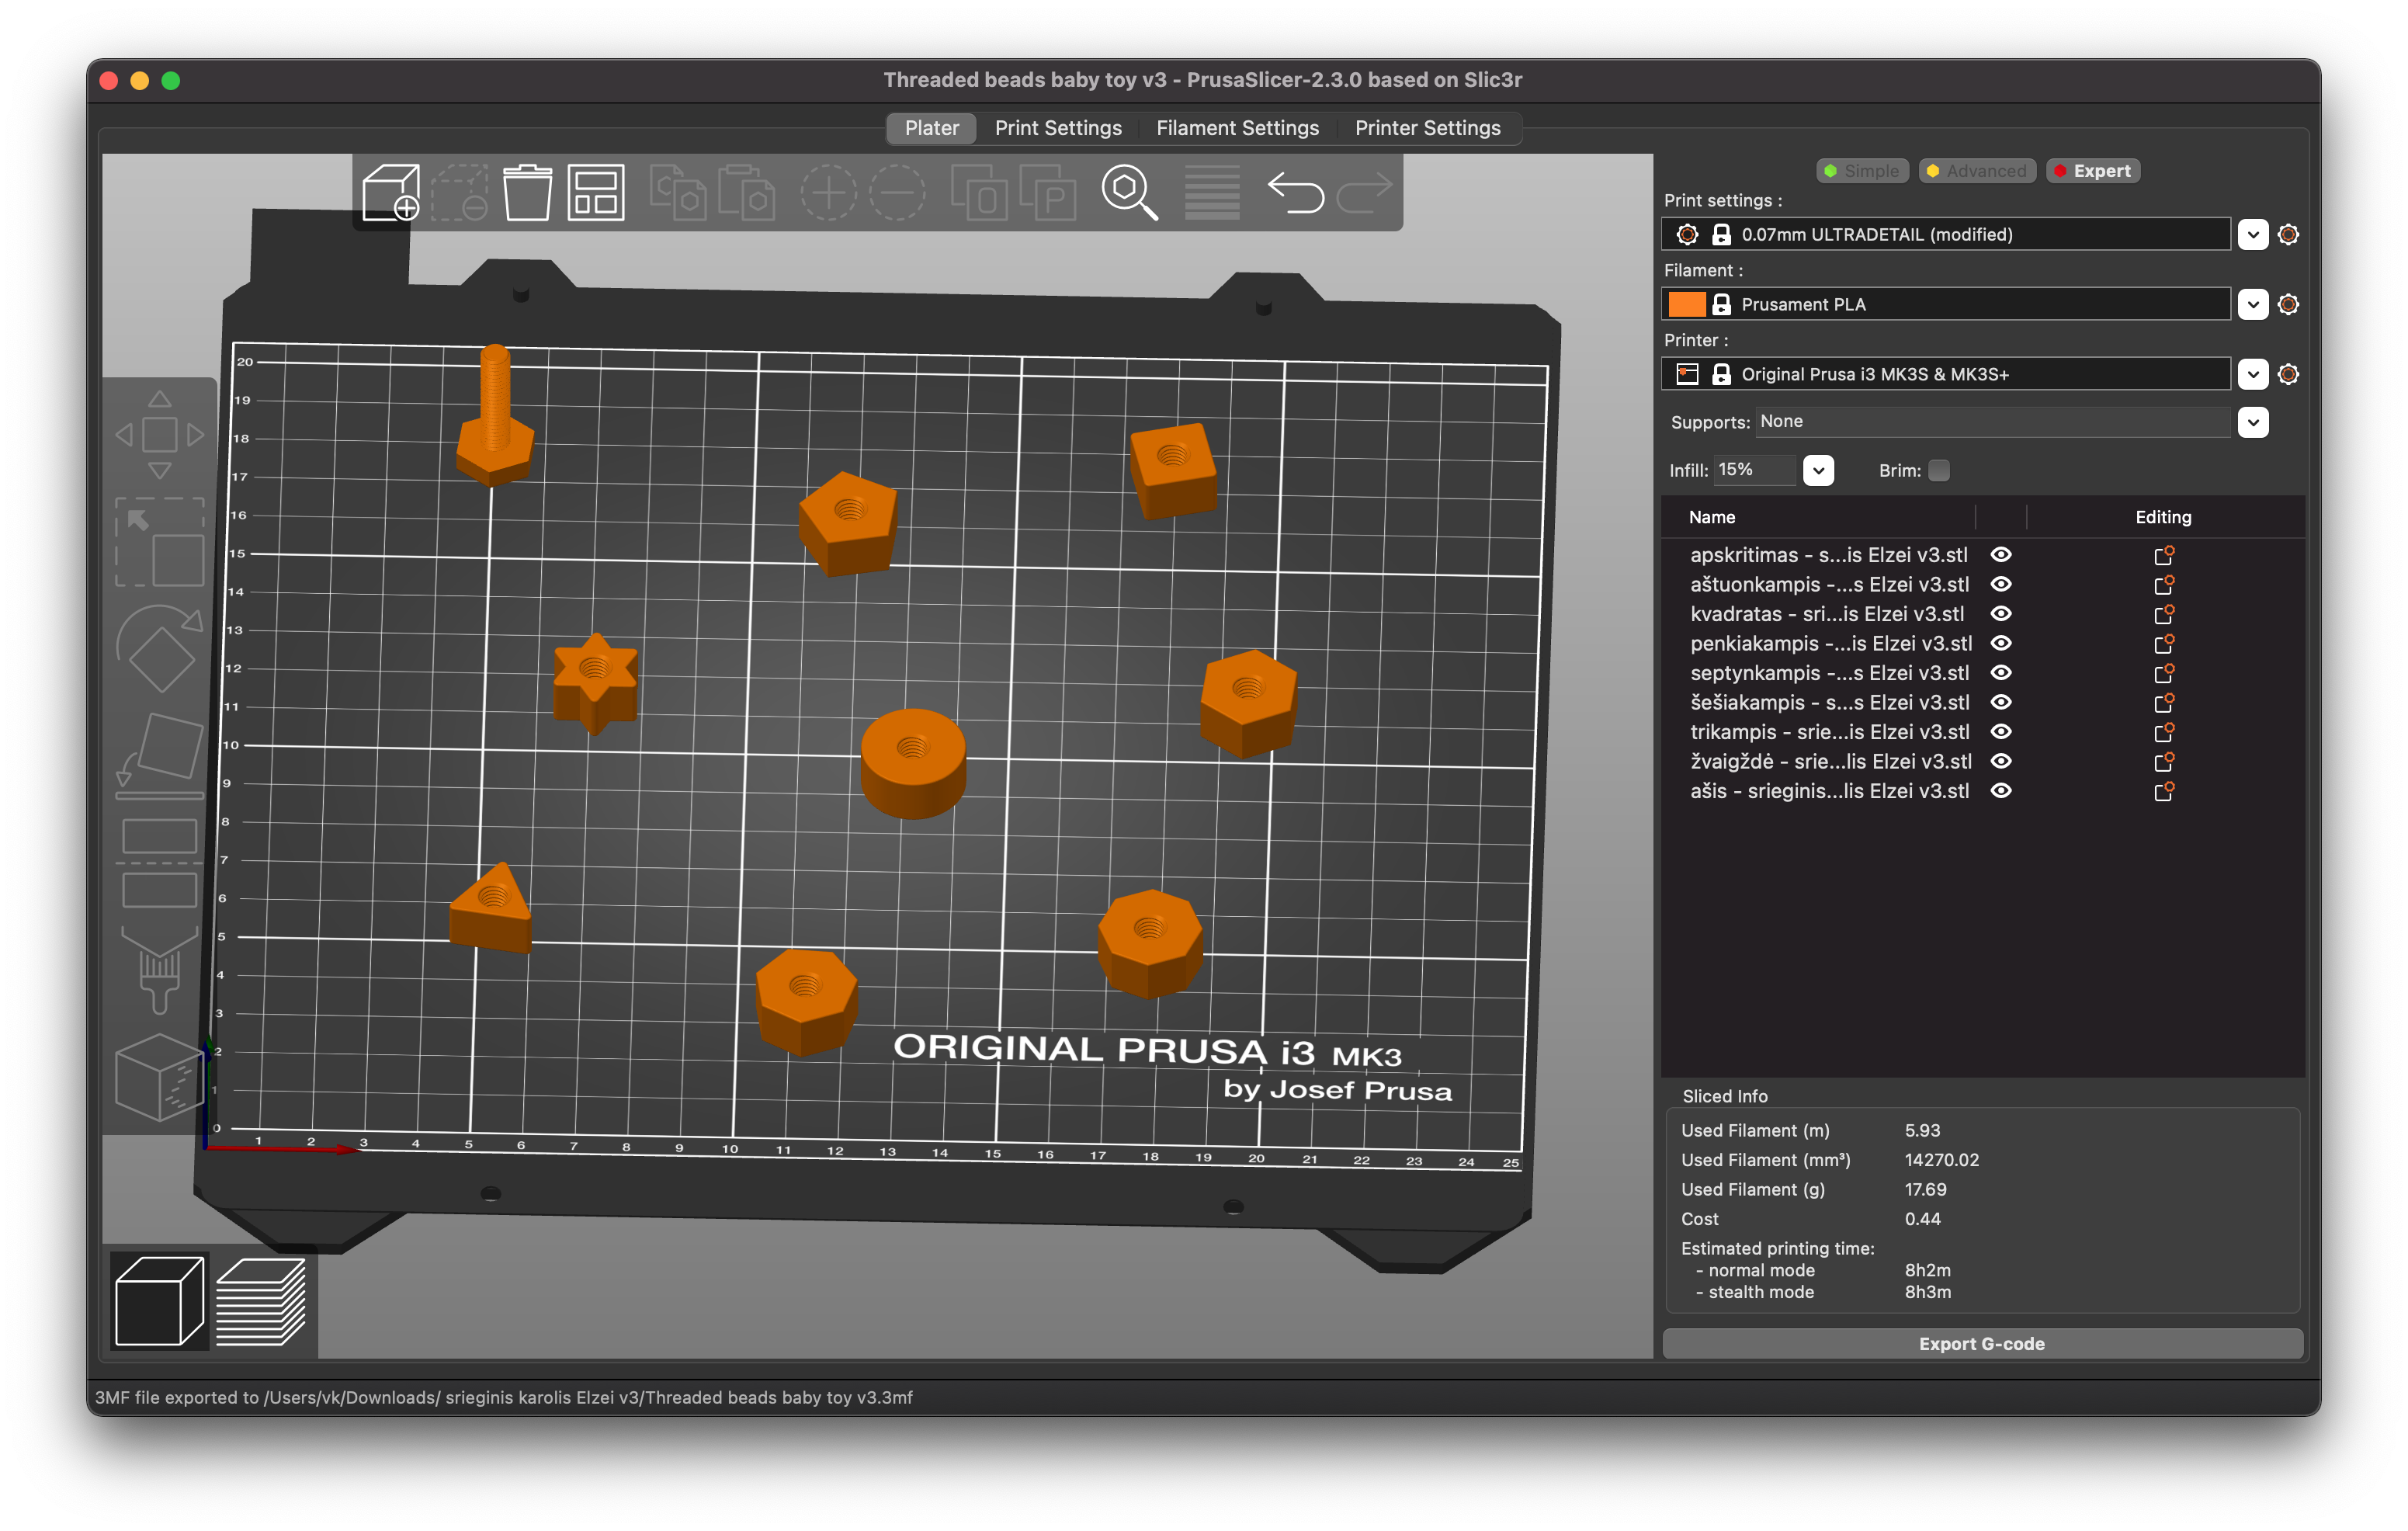Select the ašis object in the list
Screen dimensions: 2408x1531
coord(1829,792)
